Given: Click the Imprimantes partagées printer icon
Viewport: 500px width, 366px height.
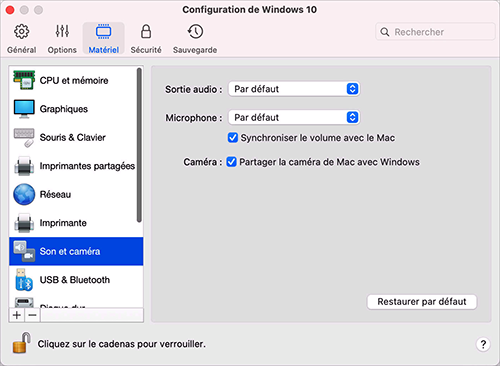Looking at the screenshot, I should (24, 166).
